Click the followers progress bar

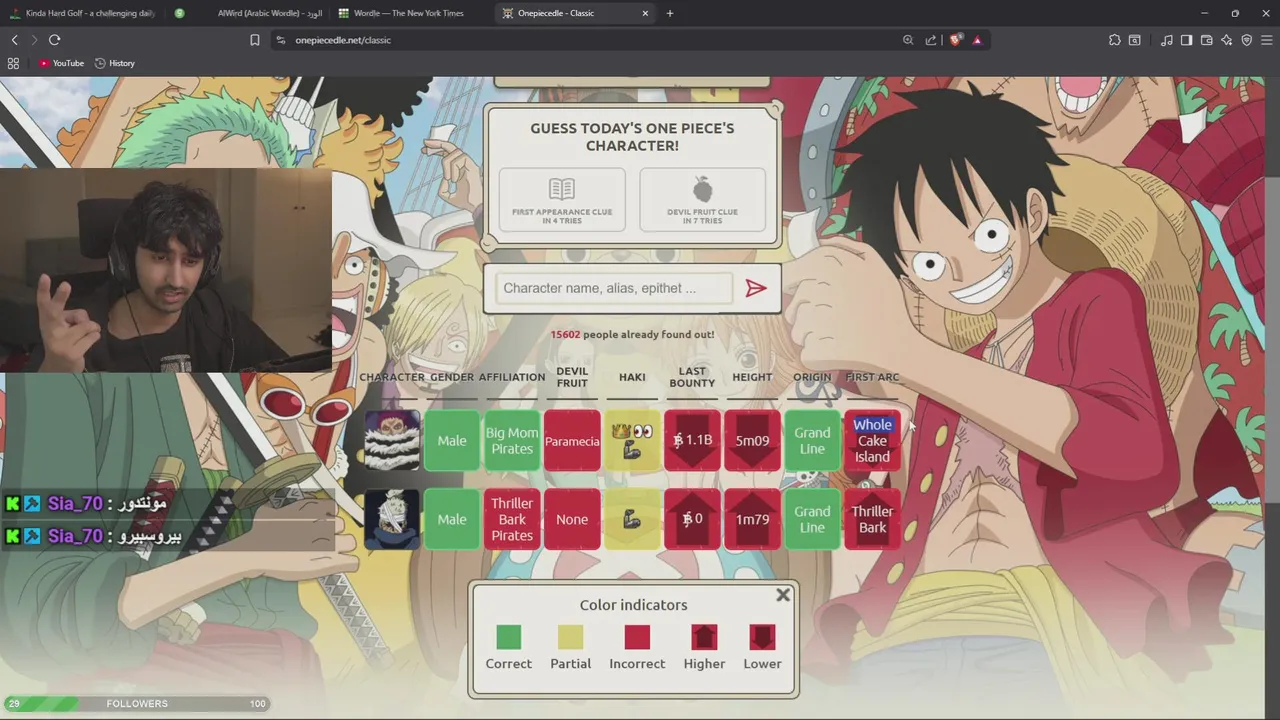(137, 703)
